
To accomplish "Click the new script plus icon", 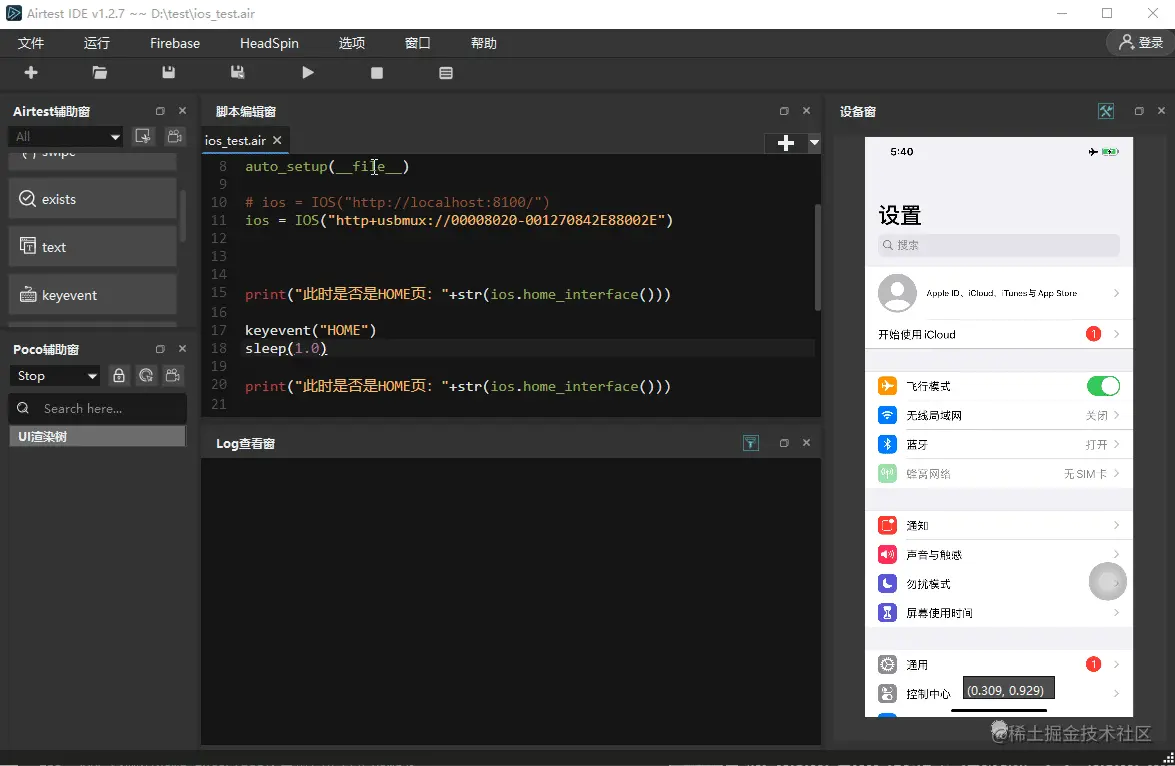I will (31, 73).
